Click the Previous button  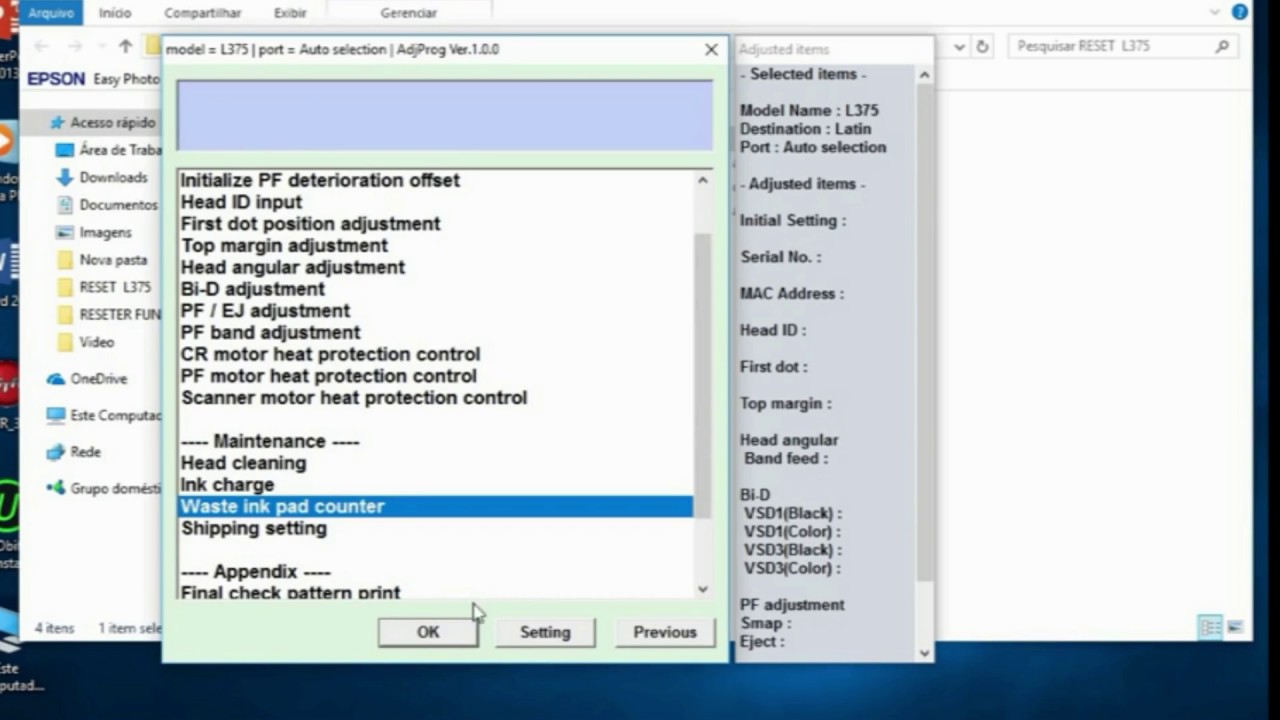pyautogui.click(x=665, y=632)
